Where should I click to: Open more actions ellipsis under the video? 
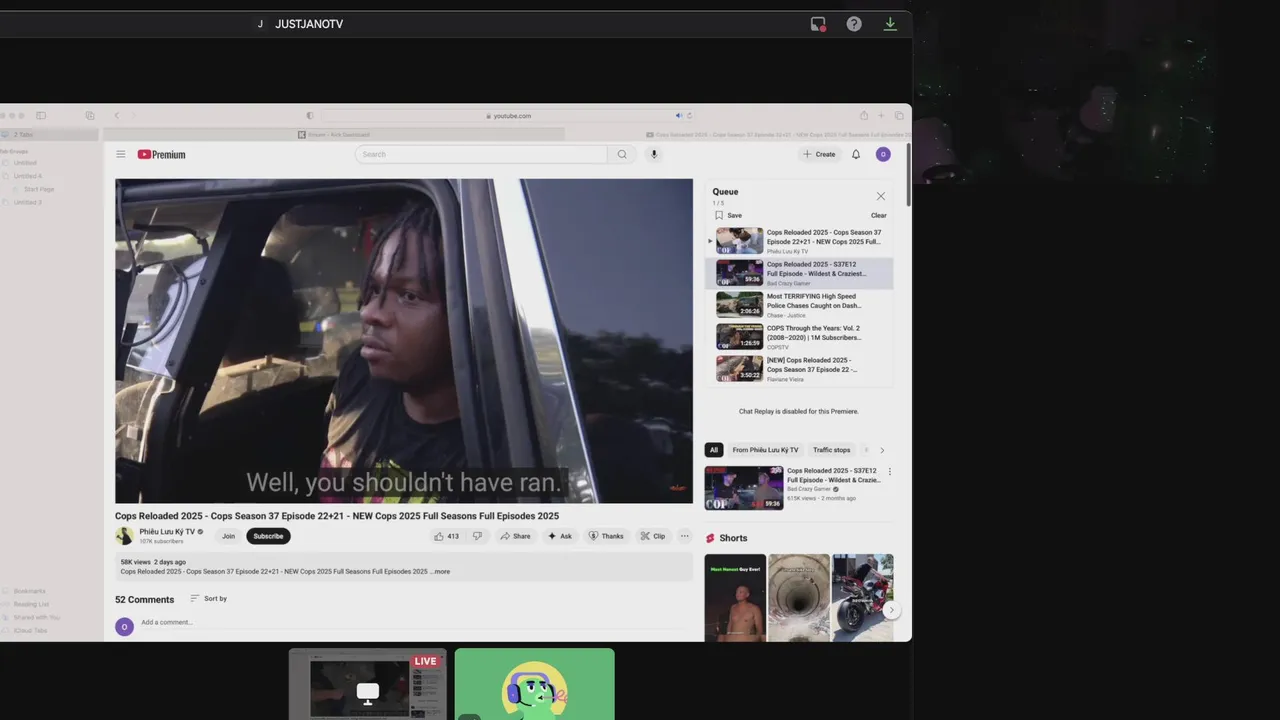(685, 536)
